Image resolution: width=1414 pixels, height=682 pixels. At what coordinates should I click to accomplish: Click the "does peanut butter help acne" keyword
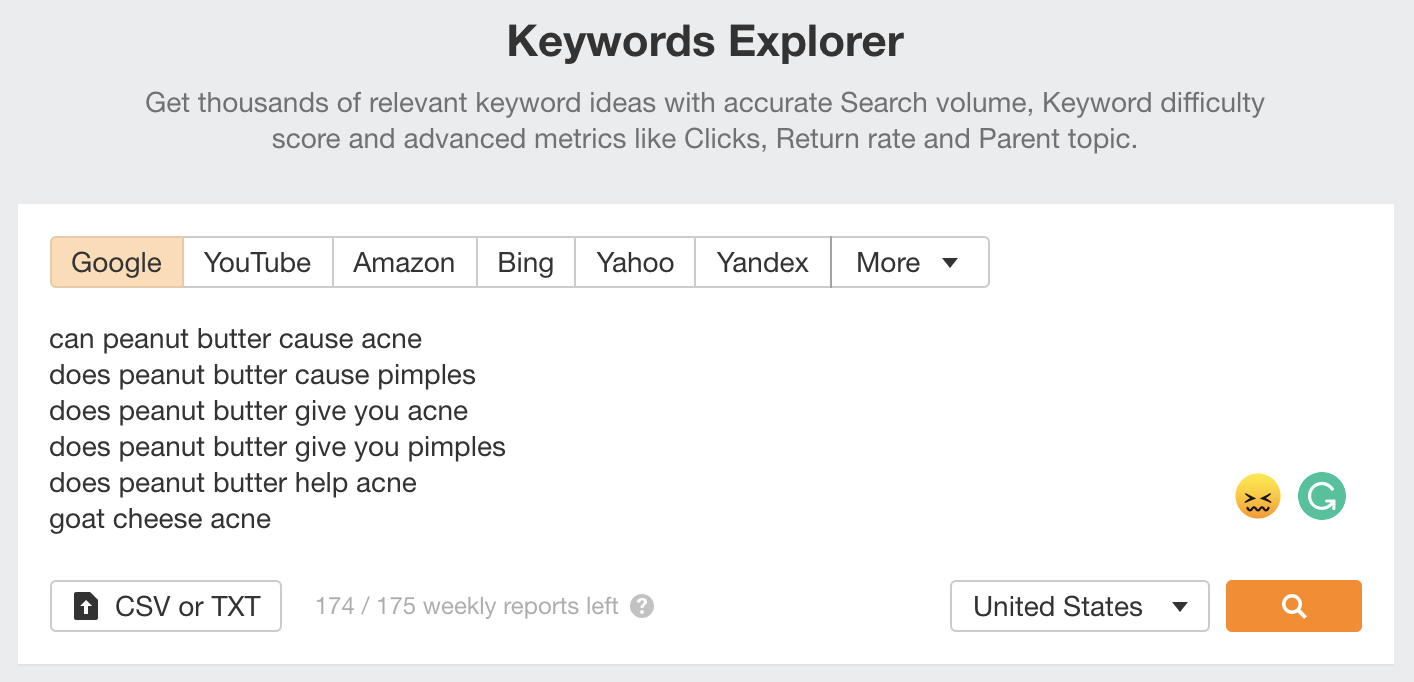[233, 483]
